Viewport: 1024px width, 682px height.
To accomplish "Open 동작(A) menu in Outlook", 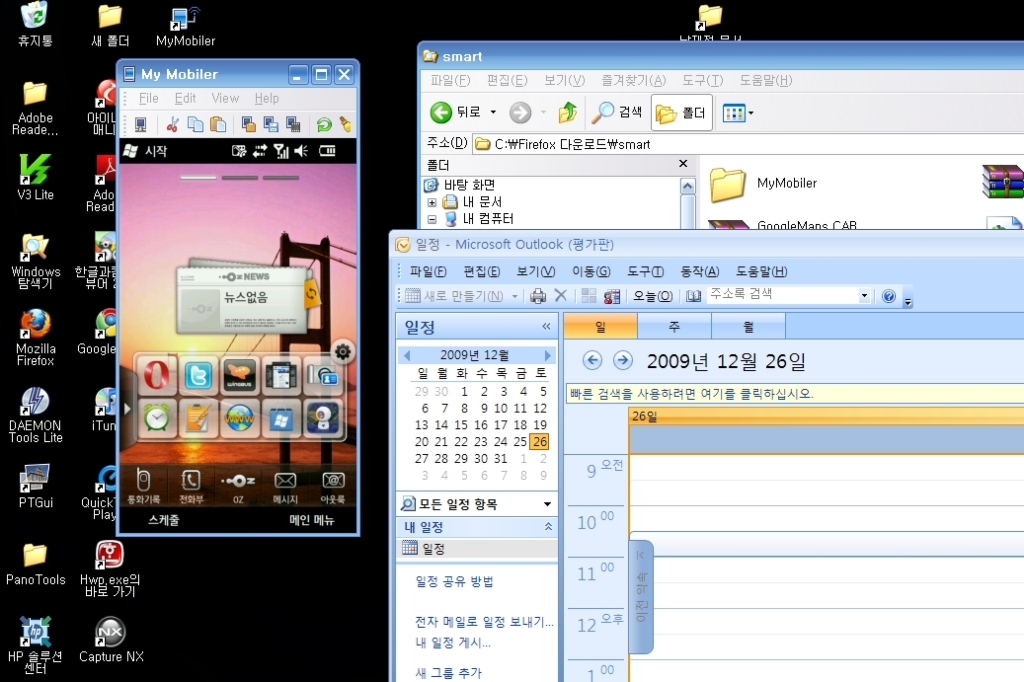I will (x=699, y=271).
